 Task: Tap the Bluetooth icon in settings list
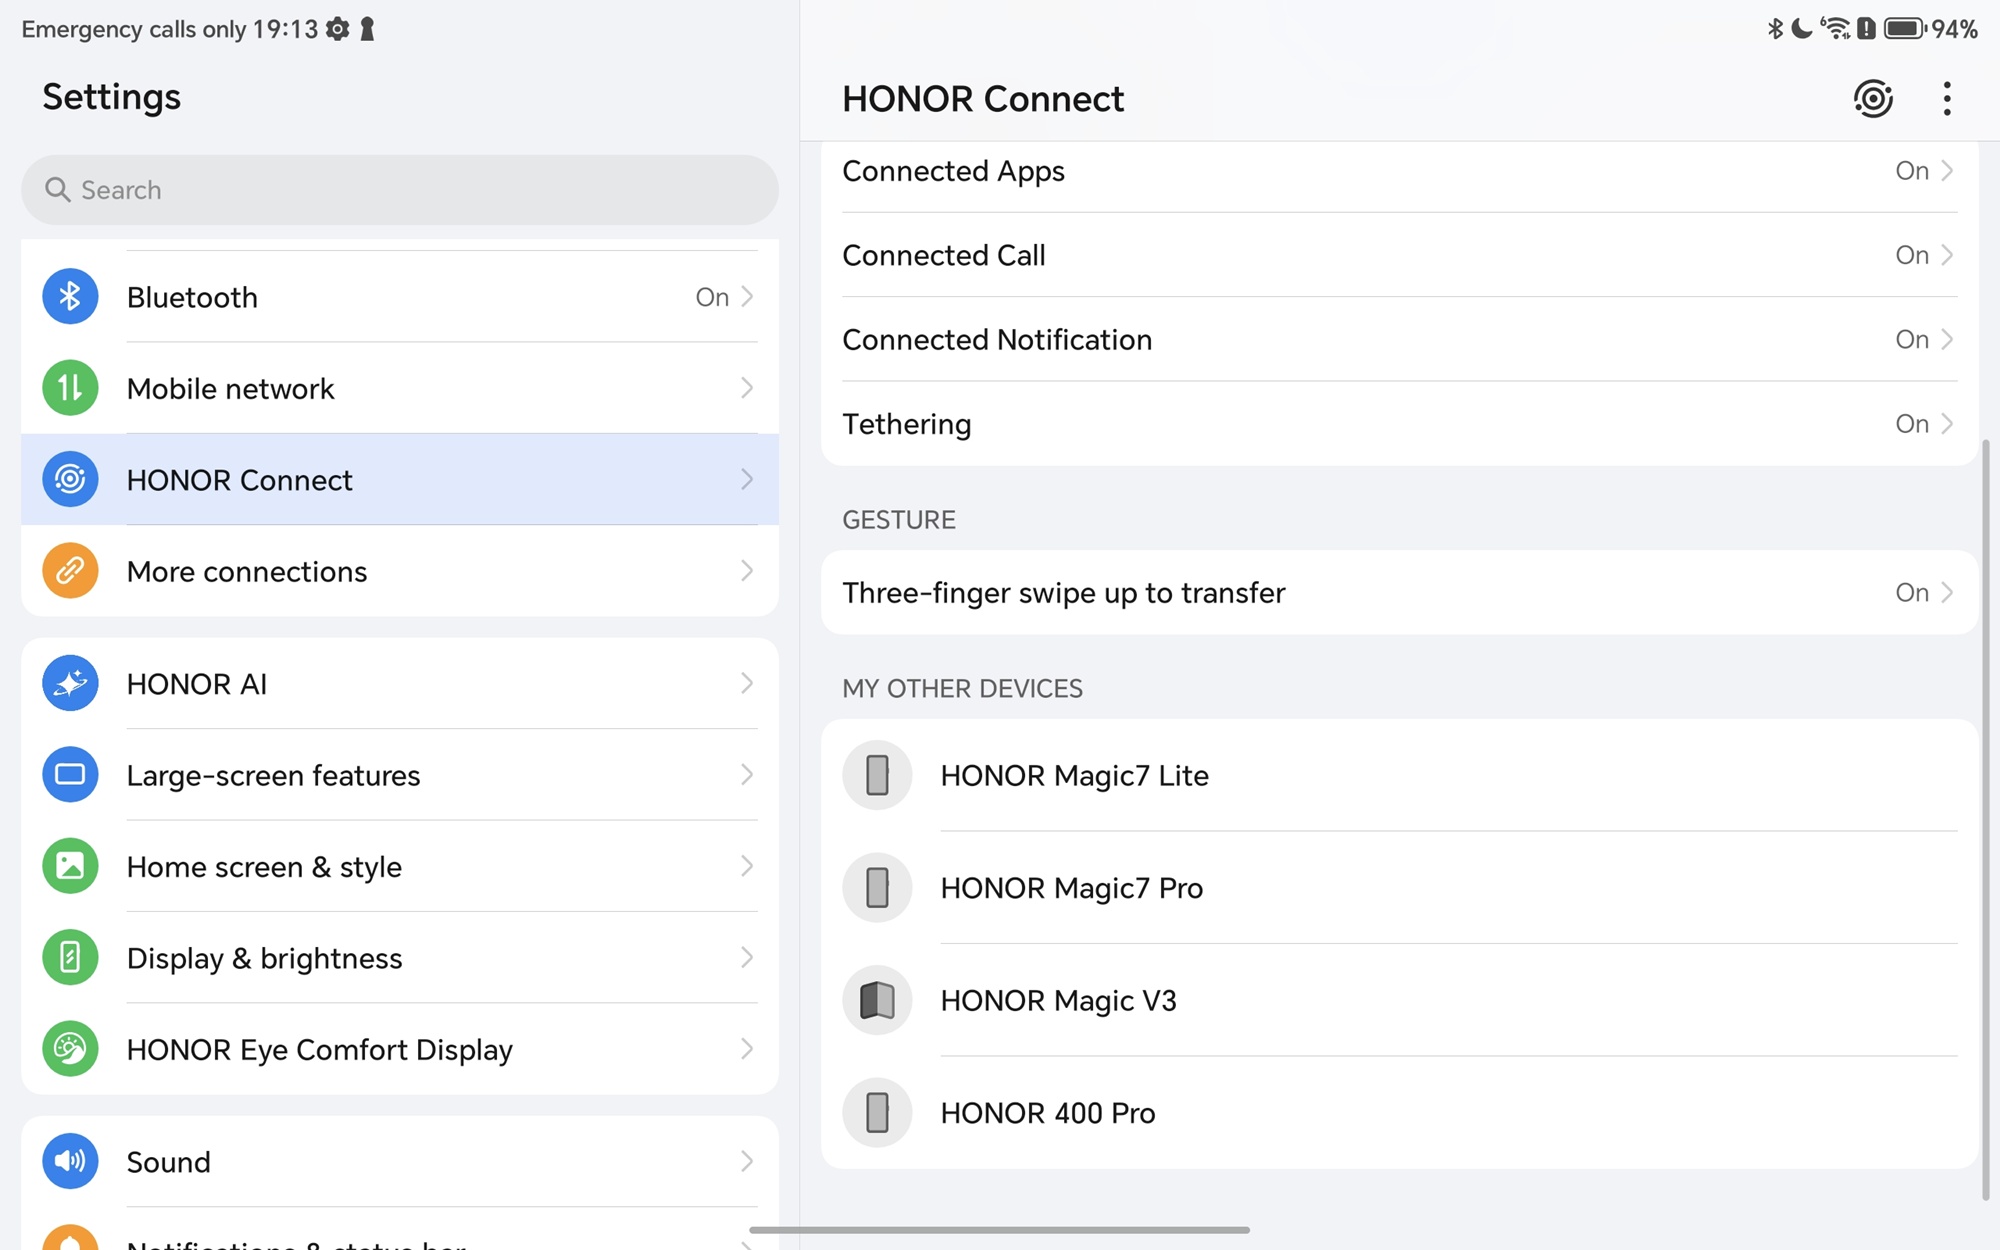[x=70, y=297]
